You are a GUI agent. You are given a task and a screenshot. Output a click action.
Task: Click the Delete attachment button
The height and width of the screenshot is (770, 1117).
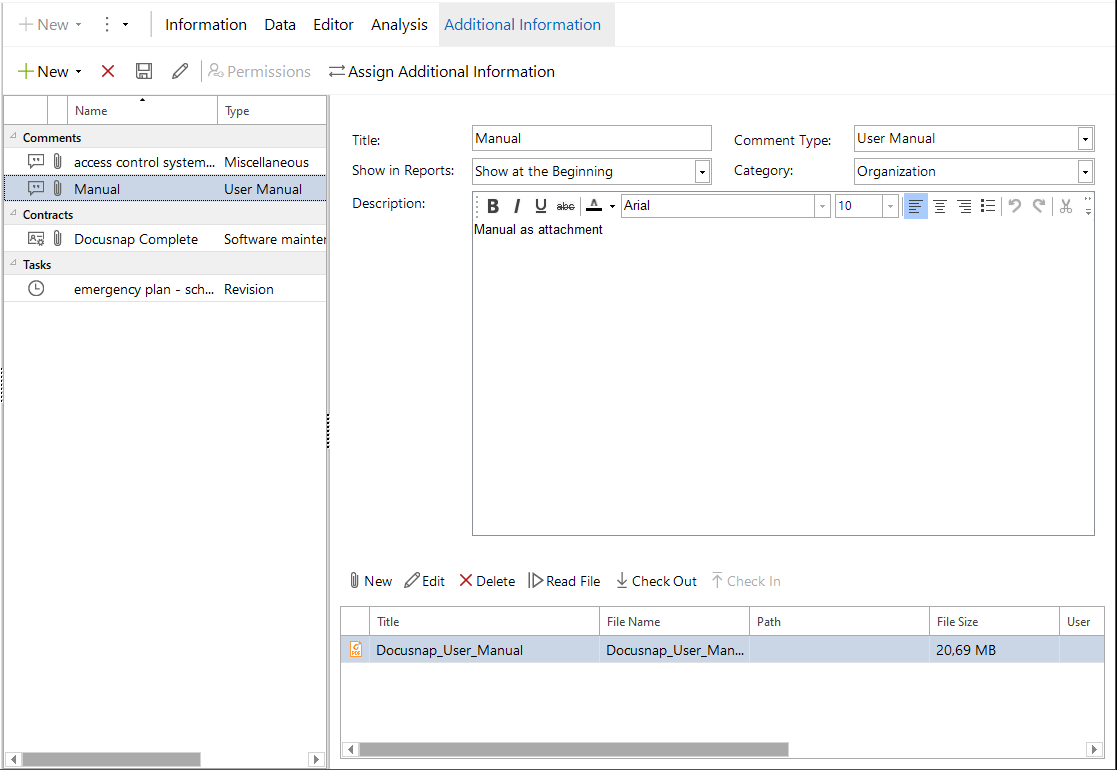487,581
